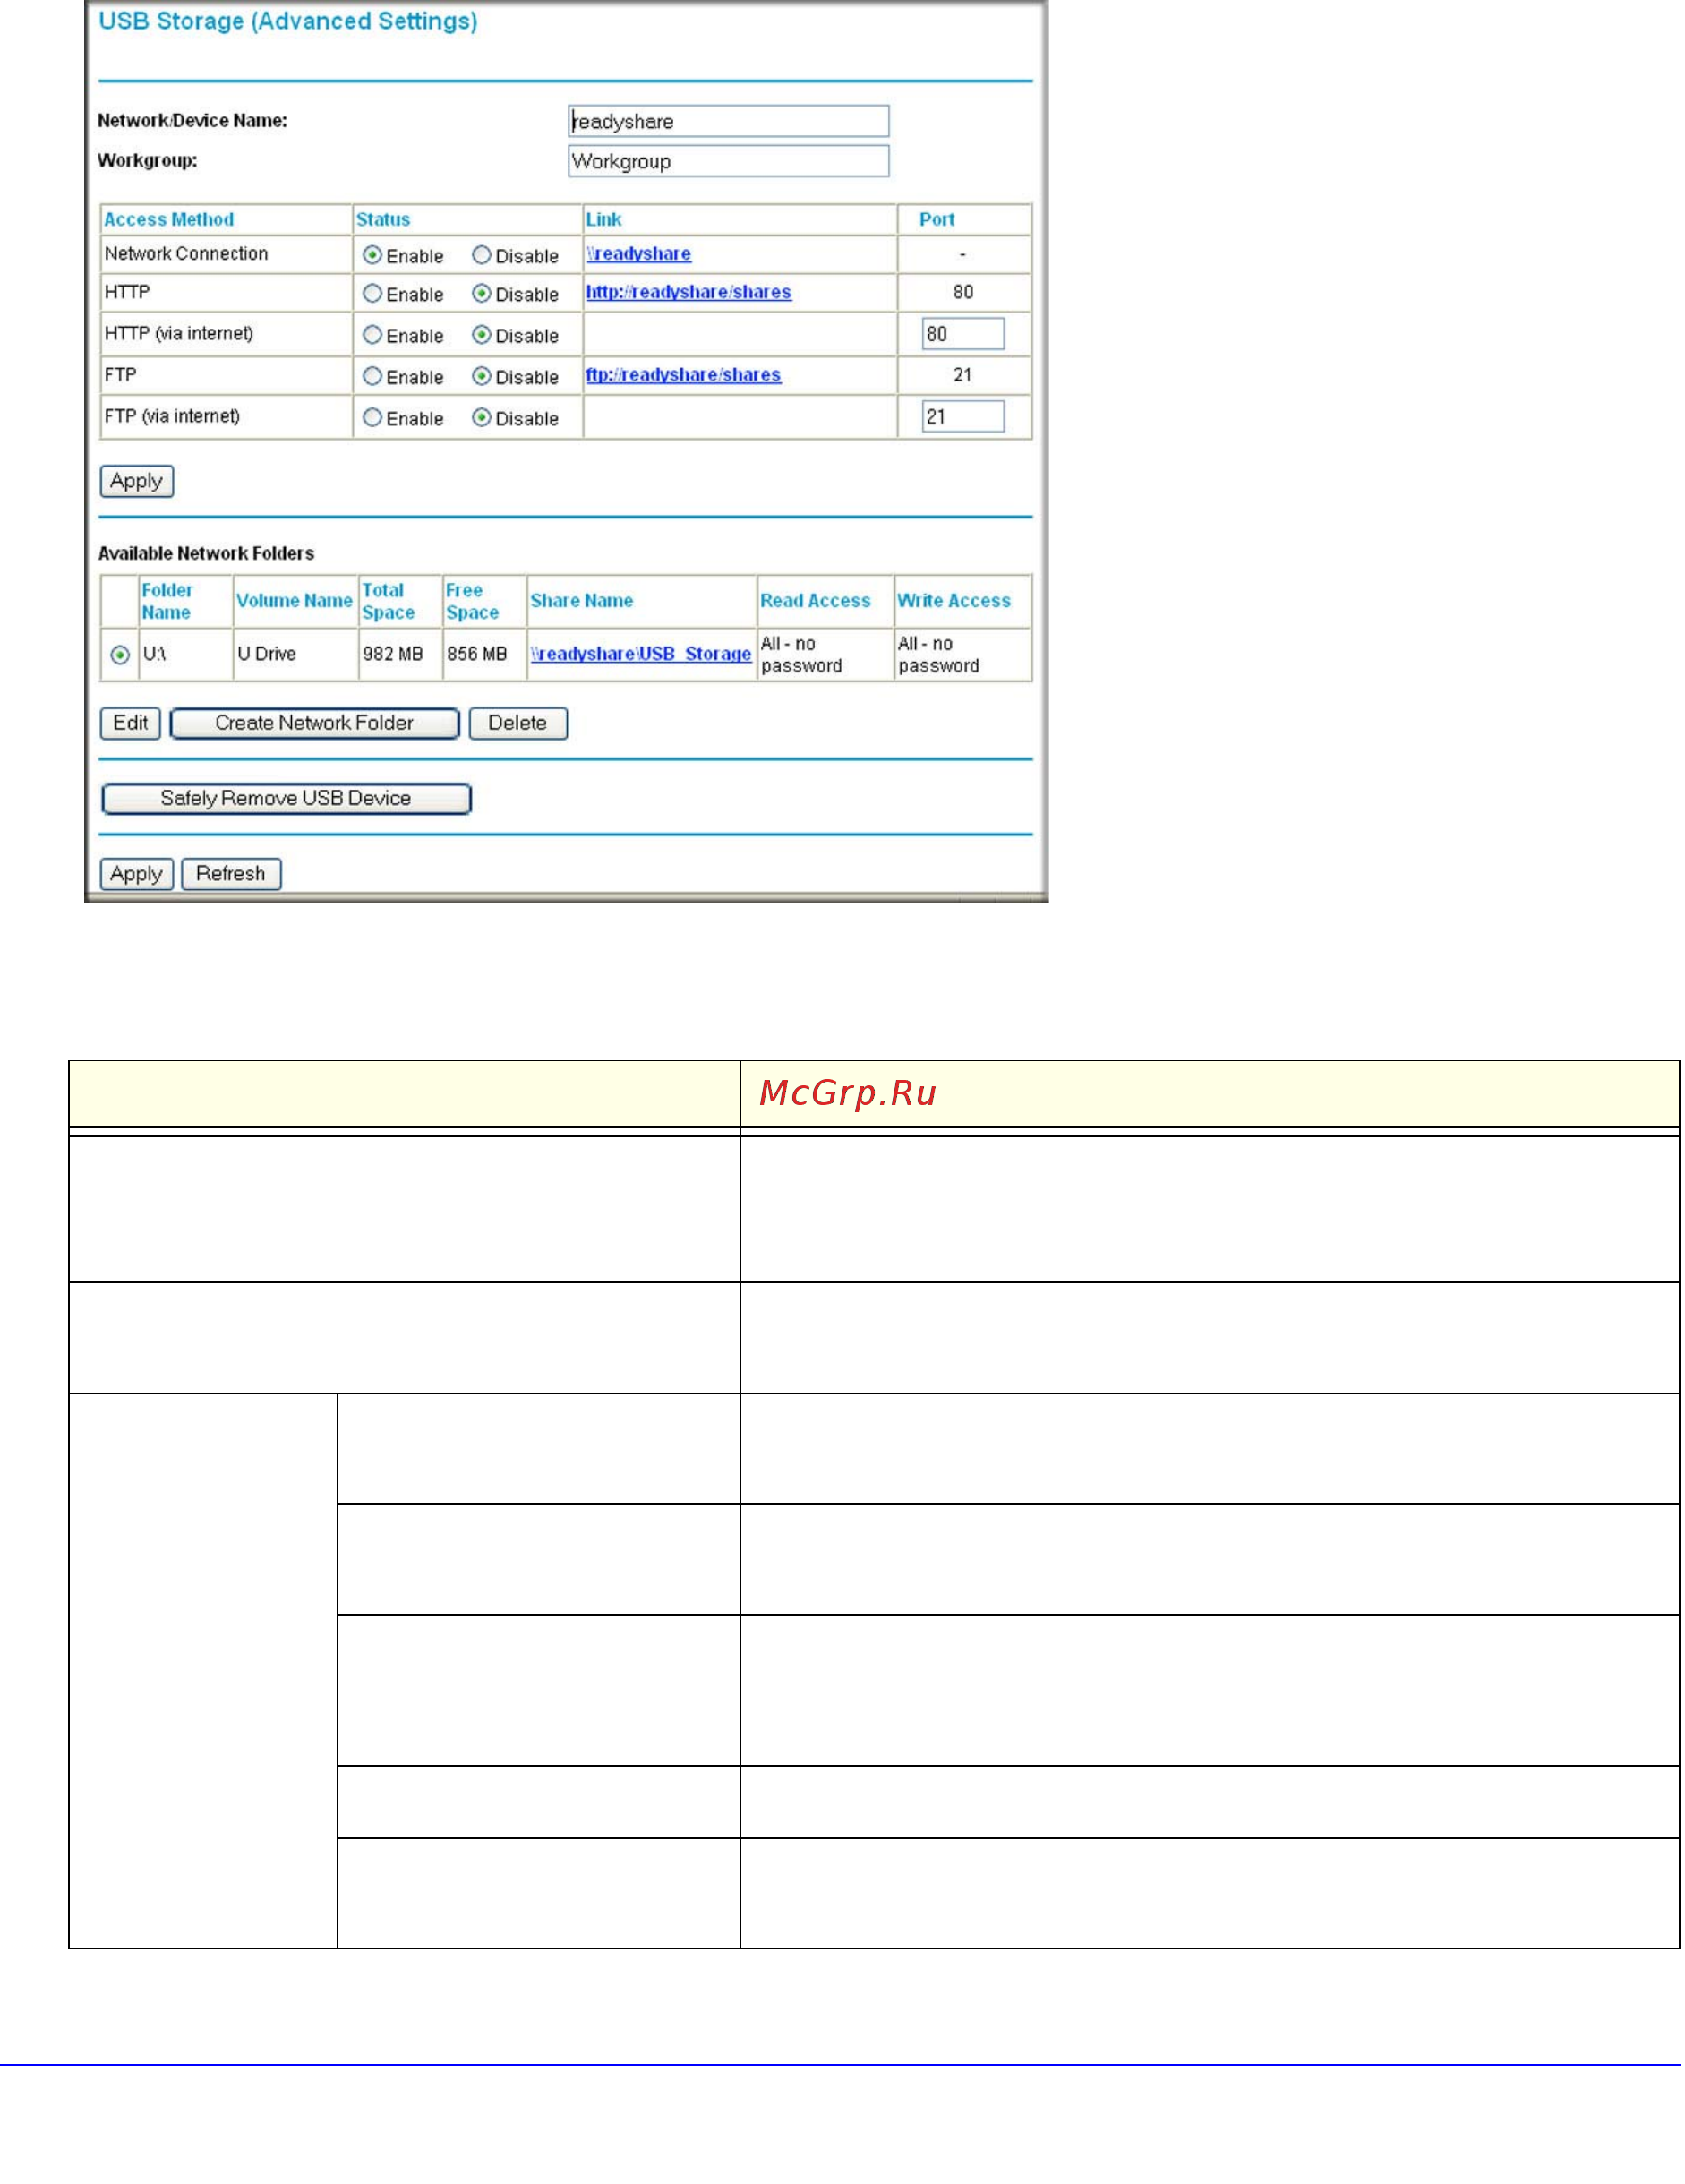Click the Read Access column header
Screen dimensions: 1685x2184
pos(815,601)
